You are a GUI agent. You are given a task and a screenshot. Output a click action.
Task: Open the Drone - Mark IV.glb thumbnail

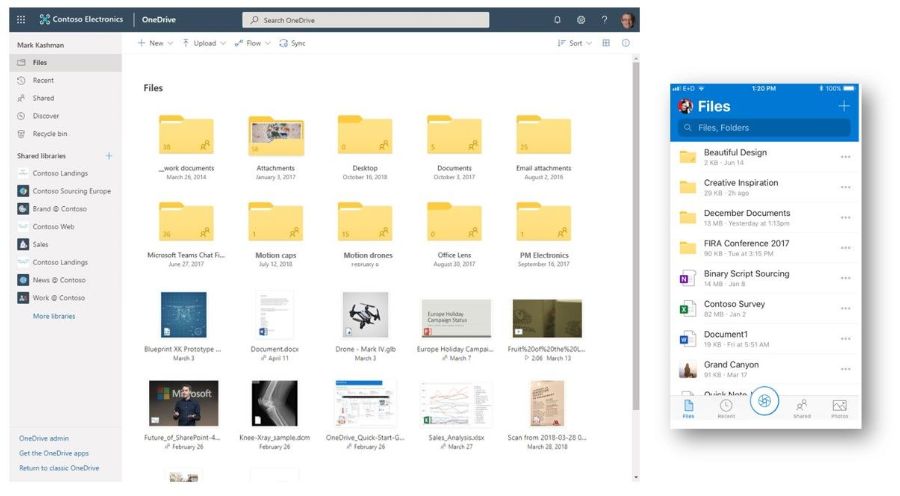tap(365, 316)
